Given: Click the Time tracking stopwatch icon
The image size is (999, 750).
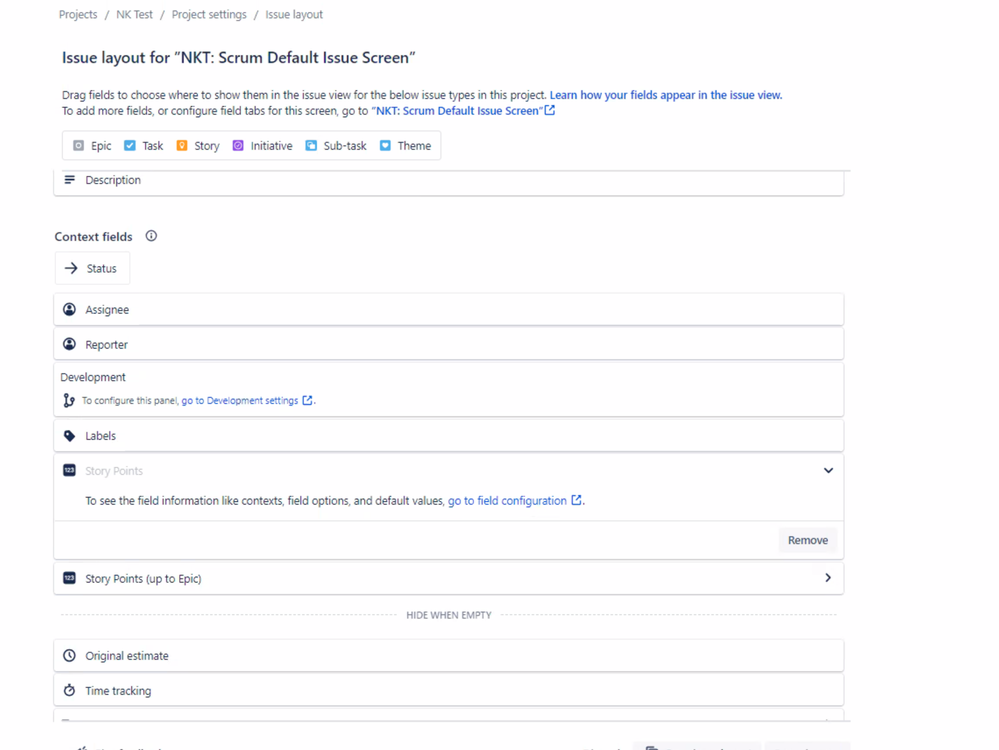Looking at the screenshot, I should [x=69, y=690].
